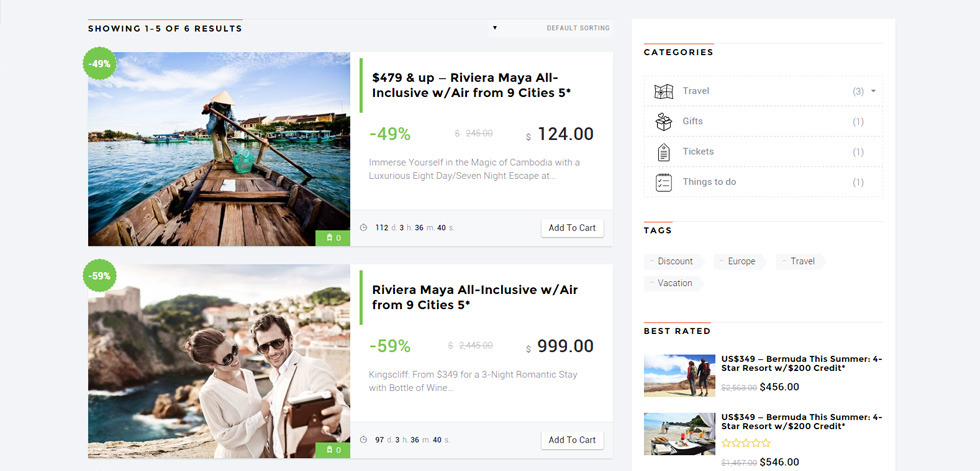Image resolution: width=980 pixels, height=471 pixels.
Task: Open the boat on water product image
Action: point(219,149)
